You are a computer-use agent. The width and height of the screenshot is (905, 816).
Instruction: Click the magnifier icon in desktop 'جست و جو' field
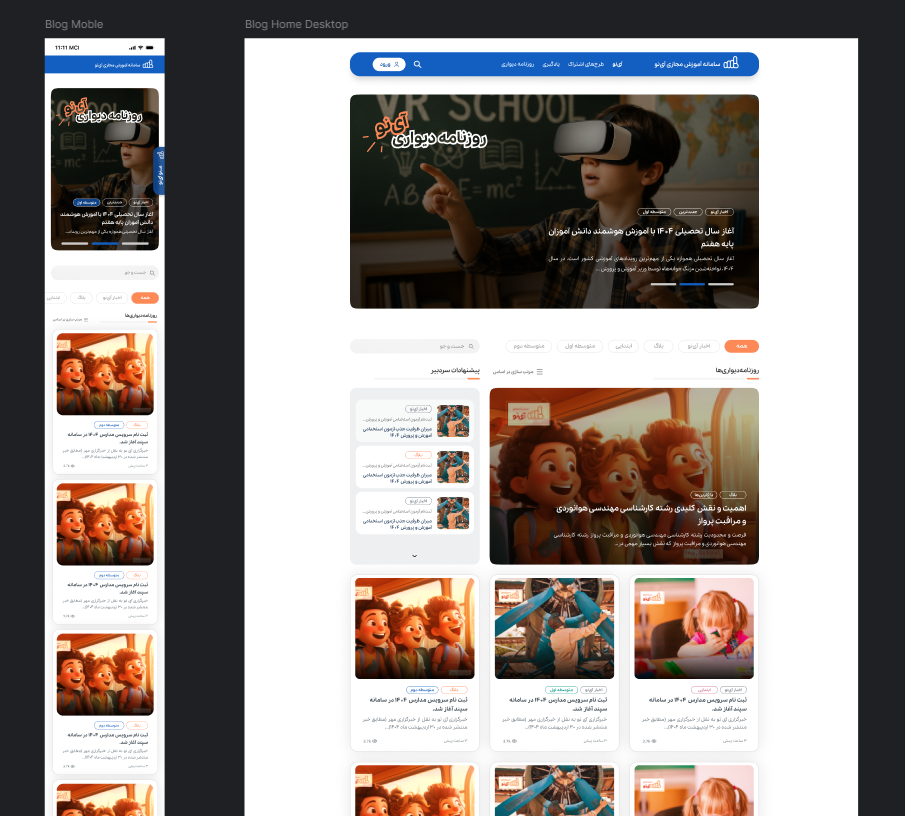tap(473, 346)
